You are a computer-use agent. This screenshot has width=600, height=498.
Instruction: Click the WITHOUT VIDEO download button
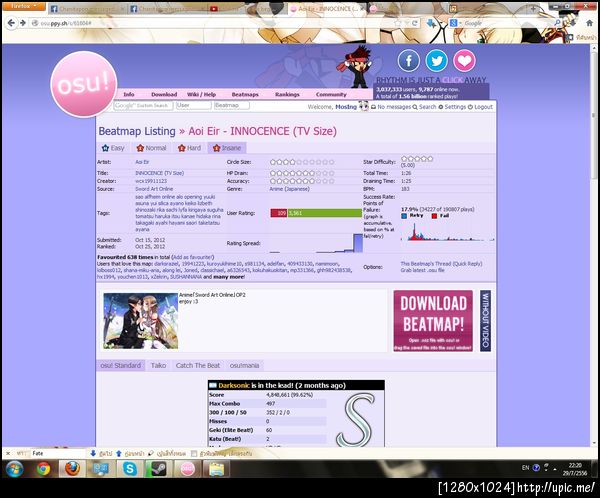(485, 321)
